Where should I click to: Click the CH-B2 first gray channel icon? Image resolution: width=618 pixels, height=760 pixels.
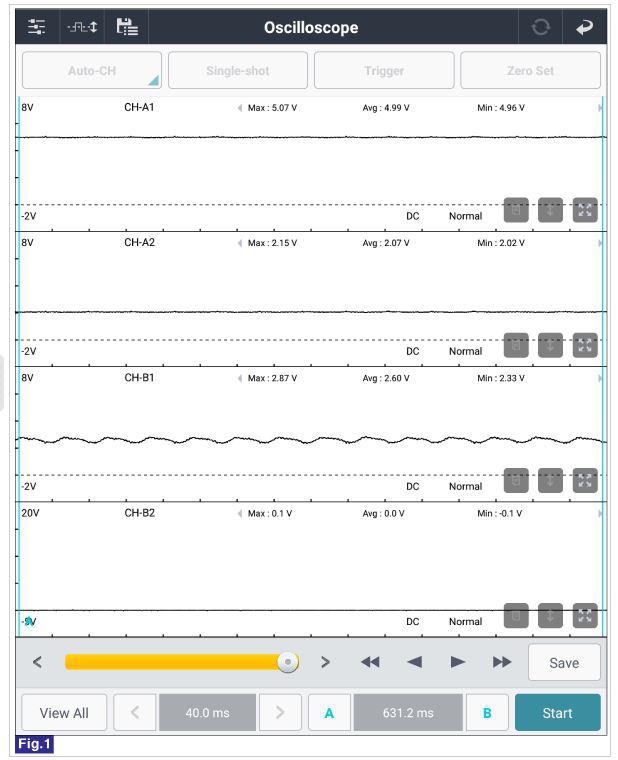[x=516, y=616]
